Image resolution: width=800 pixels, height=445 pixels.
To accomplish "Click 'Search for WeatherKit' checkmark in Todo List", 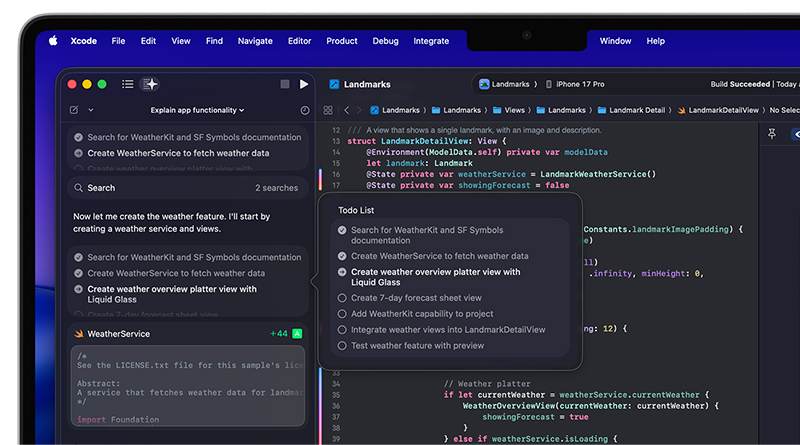I will pyautogui.click(x=342, y=230).
